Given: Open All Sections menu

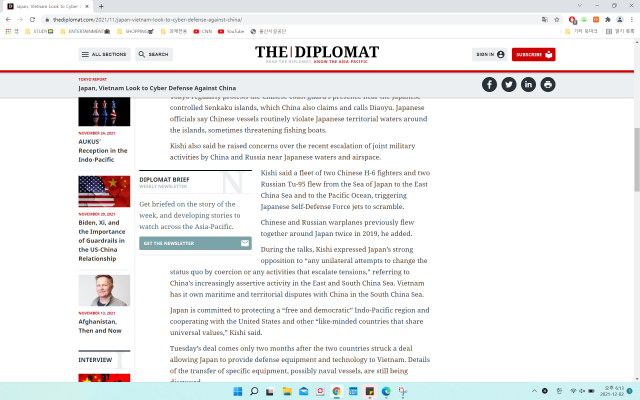Looking at the screenshot, I should click(x=105, y=54).
